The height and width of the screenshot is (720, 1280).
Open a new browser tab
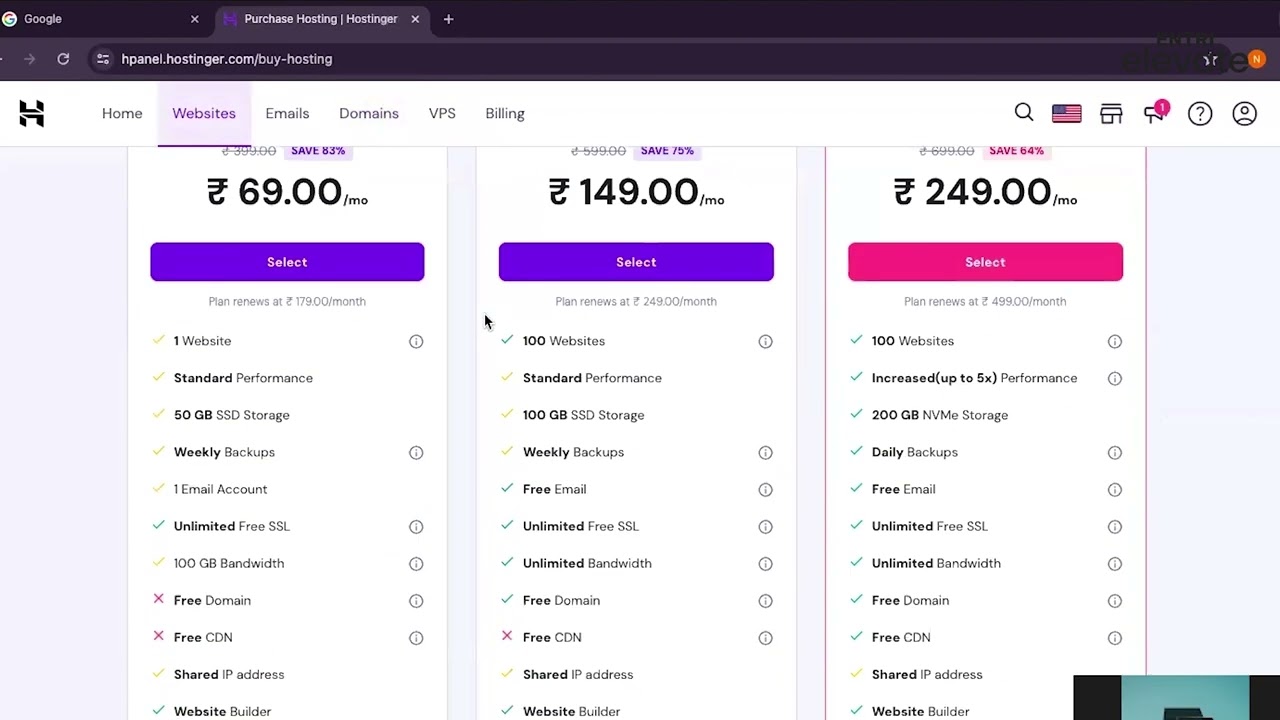[448, 19]
